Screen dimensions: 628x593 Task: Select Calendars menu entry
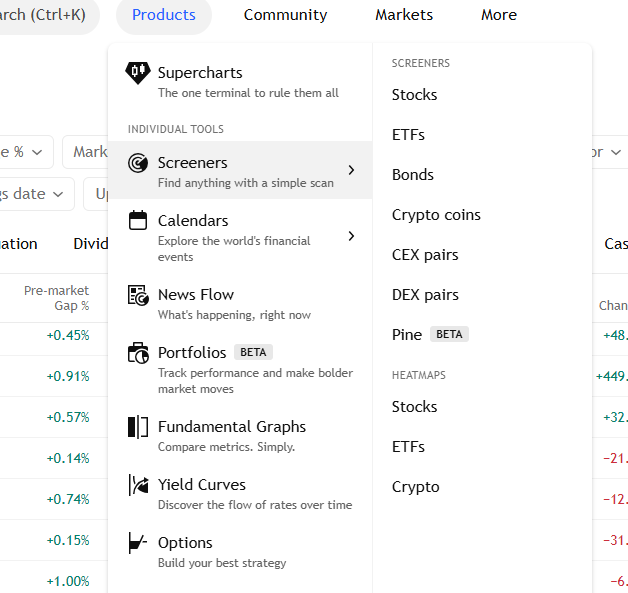(240, 237)
